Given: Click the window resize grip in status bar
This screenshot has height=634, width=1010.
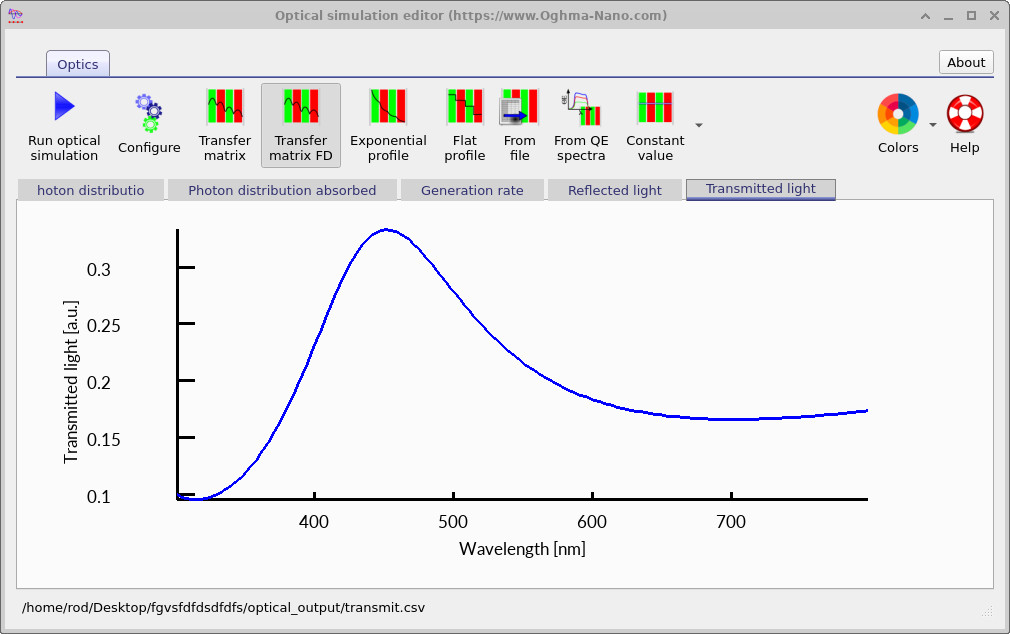Looking at the screenshot, I should point(987,611).
